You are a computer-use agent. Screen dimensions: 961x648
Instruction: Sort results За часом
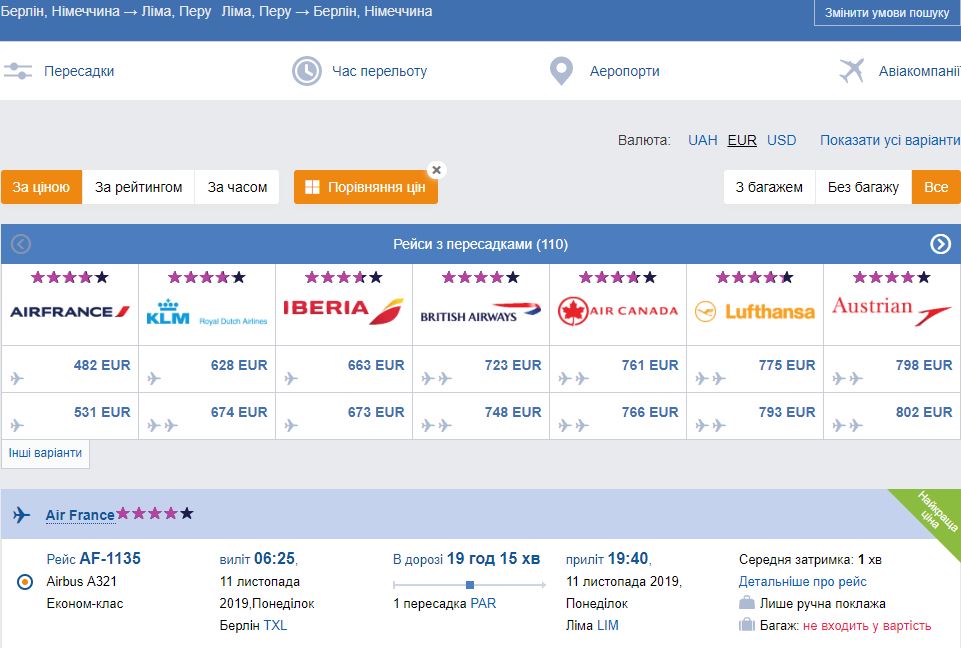point(237,187)
